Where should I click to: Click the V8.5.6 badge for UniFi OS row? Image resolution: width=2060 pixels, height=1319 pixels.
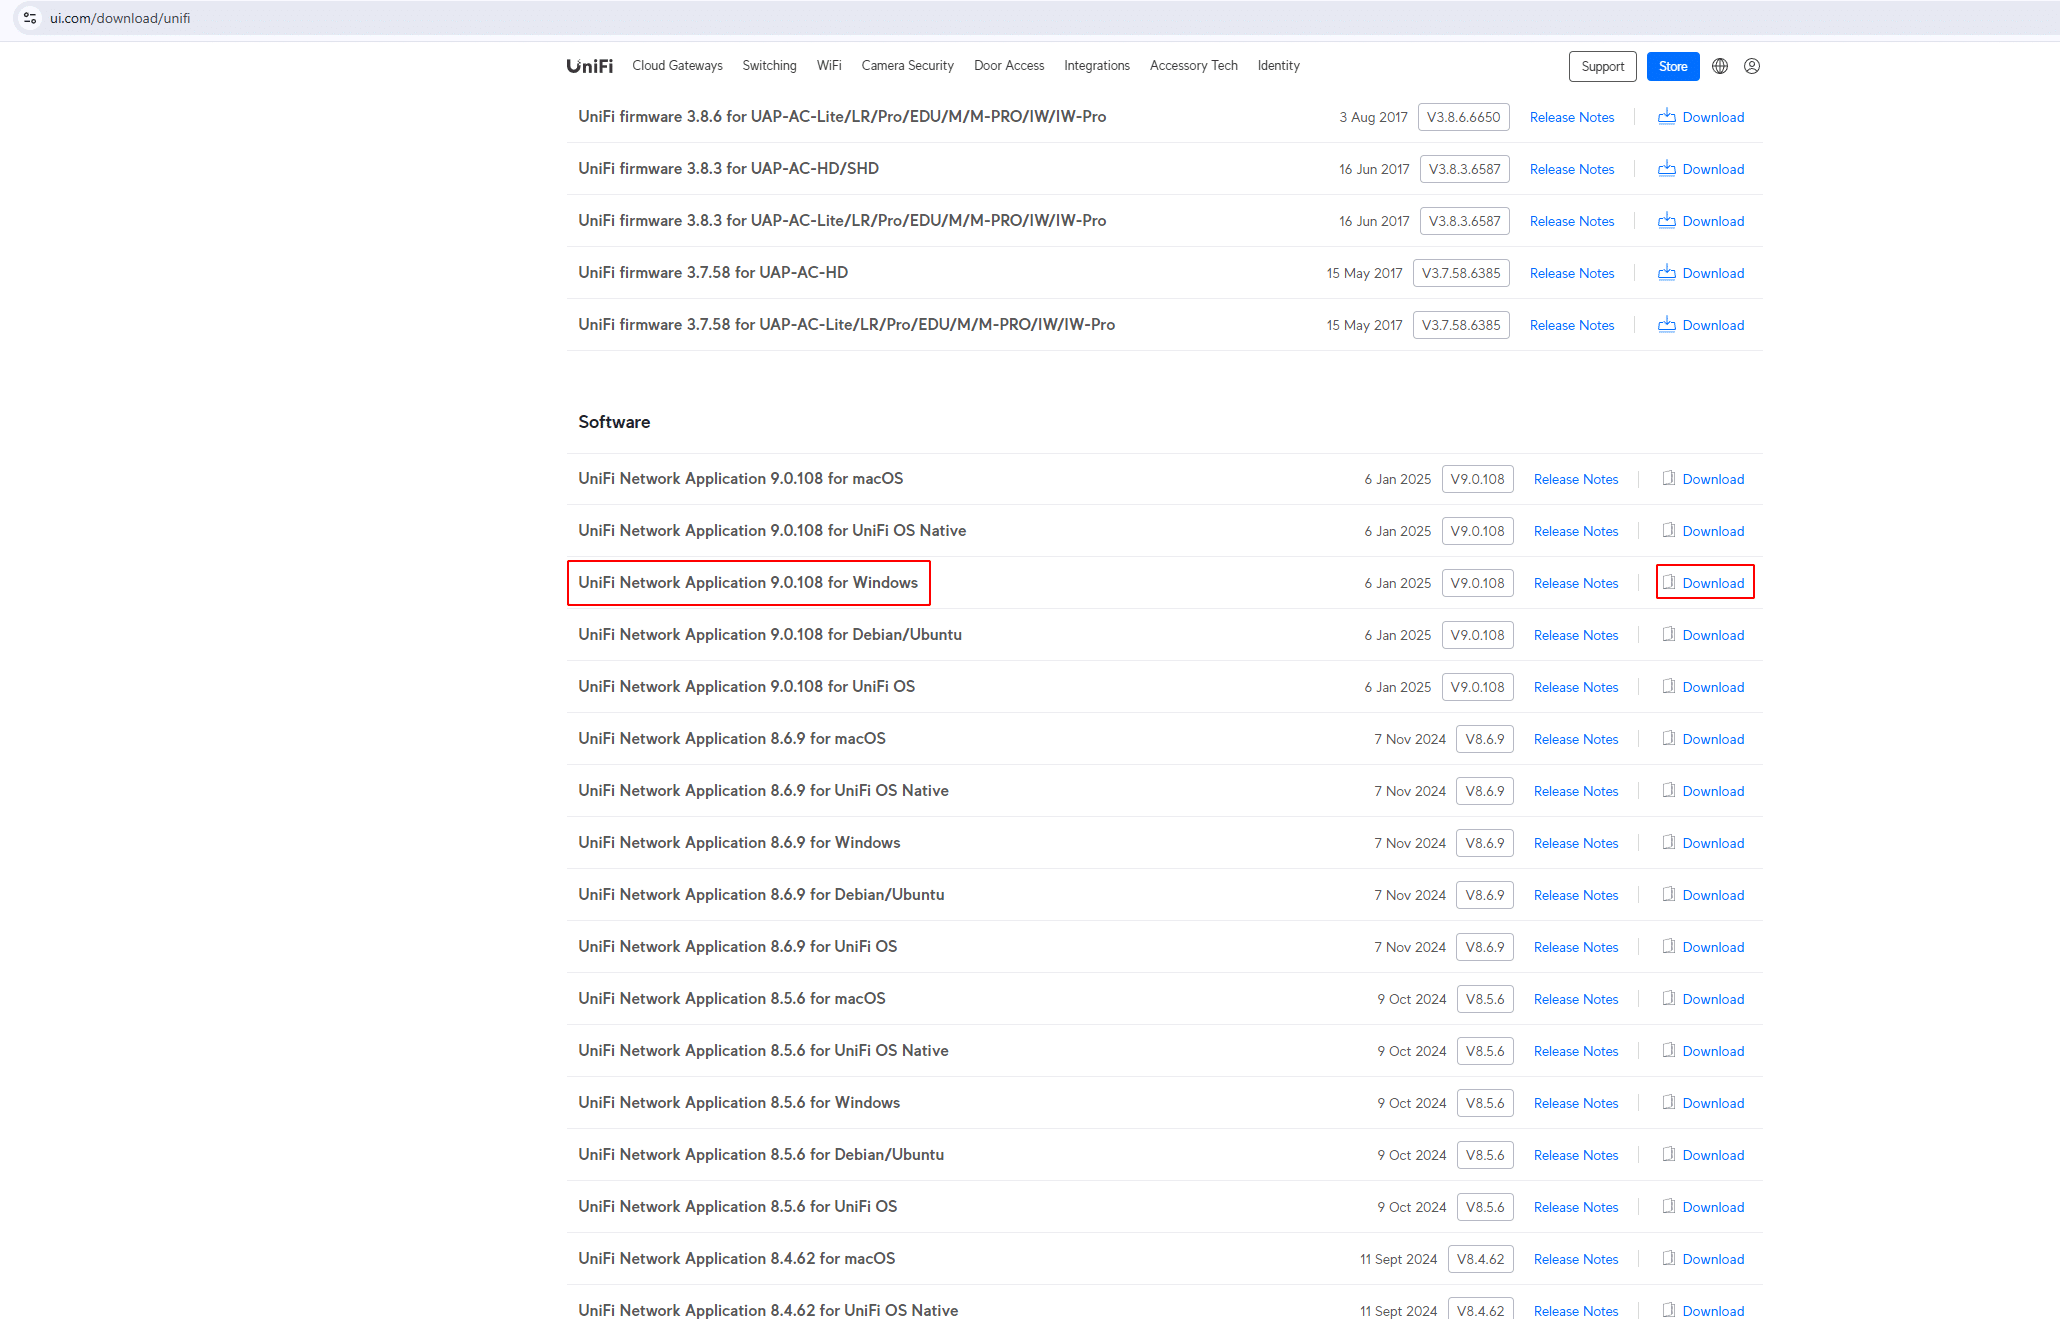1485,1207
